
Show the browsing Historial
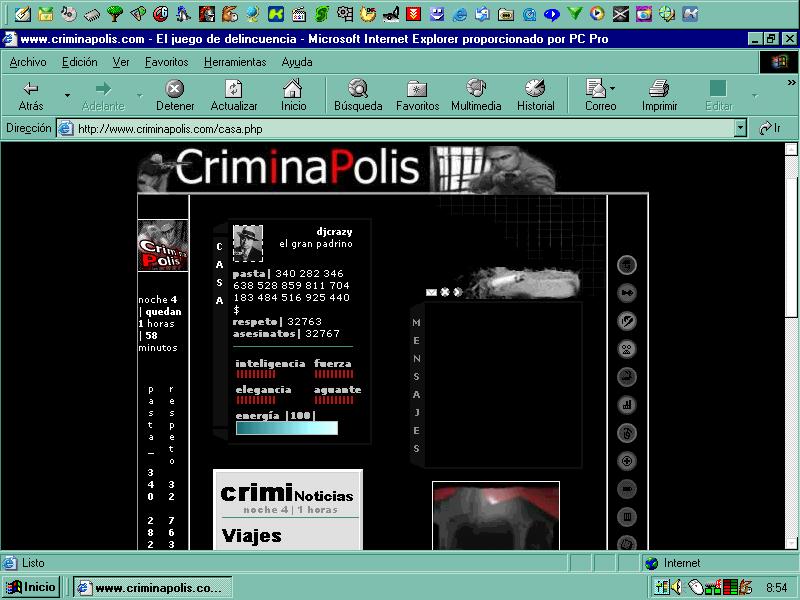536,95
